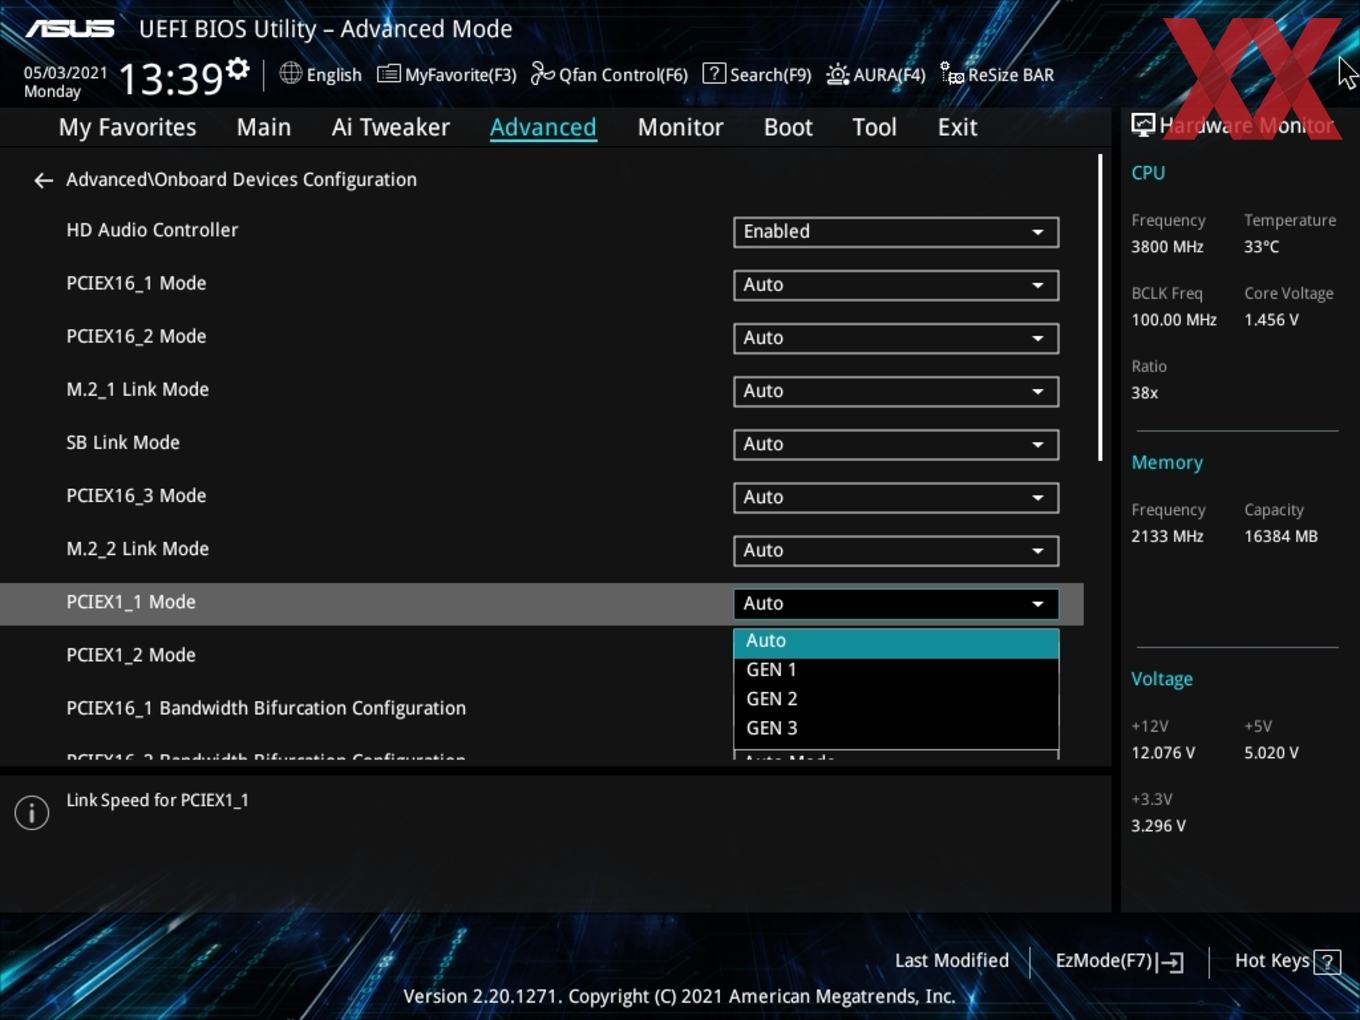
Task: Click the Hardware Monitor screen icon
Action: (1143, 125)
